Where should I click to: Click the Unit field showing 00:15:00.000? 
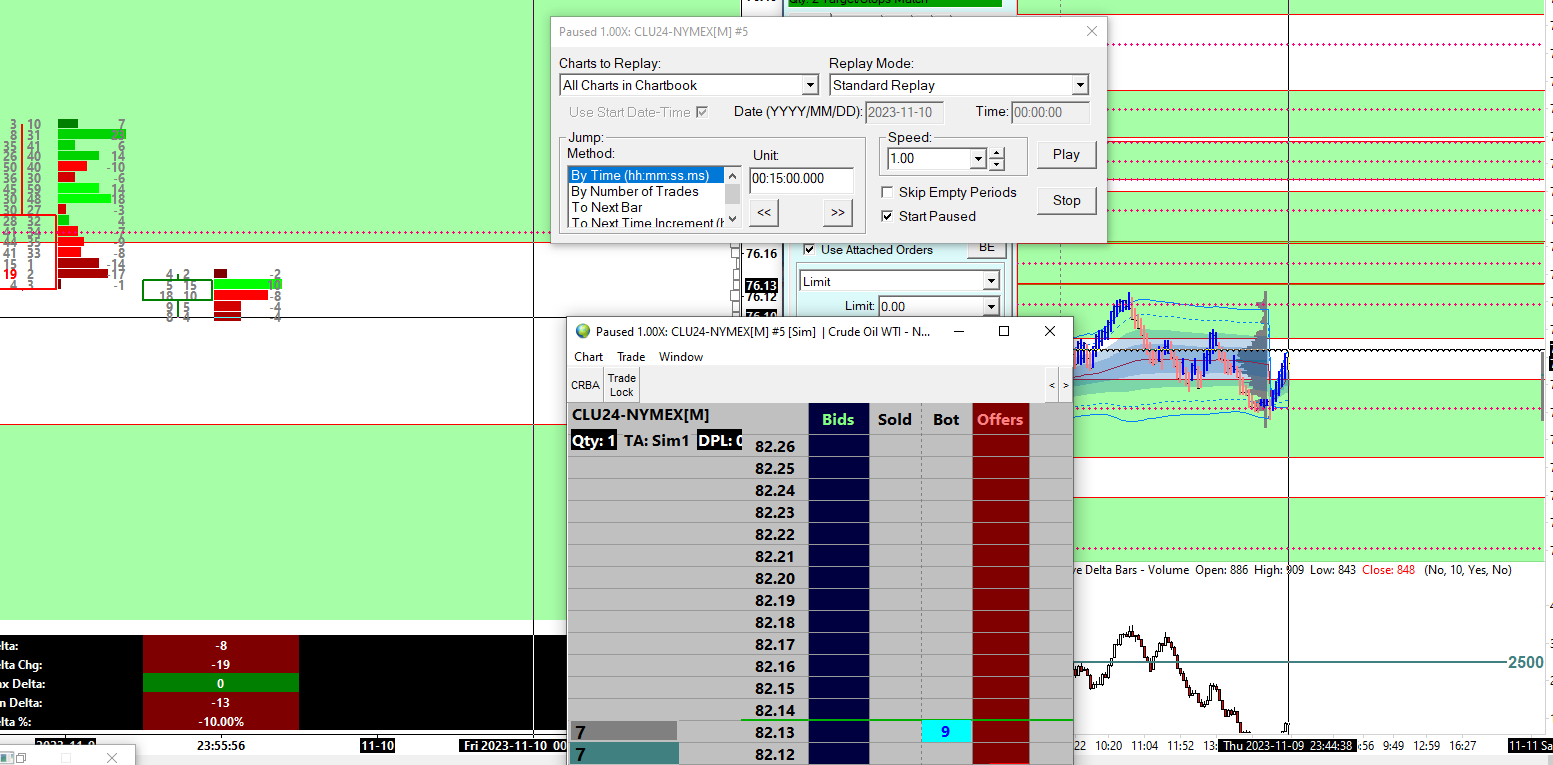801,180
